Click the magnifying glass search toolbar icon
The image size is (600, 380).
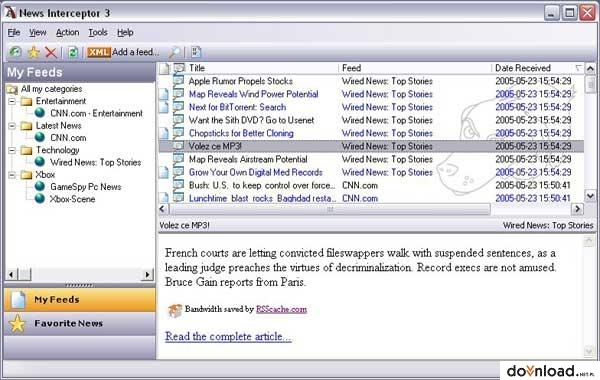(175, 52)
